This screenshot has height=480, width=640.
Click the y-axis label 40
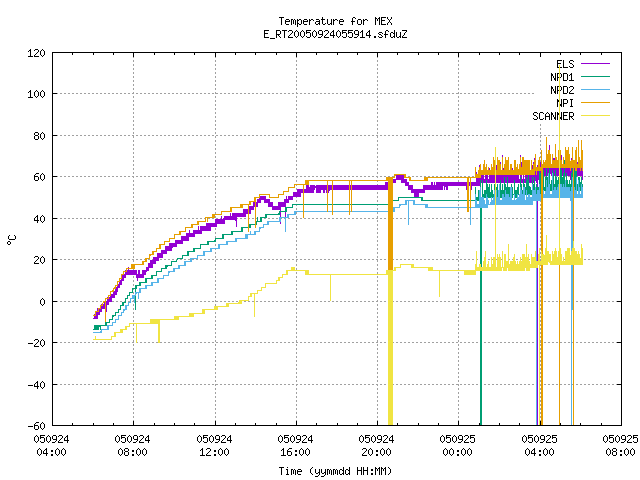click(x=39, y=219)
